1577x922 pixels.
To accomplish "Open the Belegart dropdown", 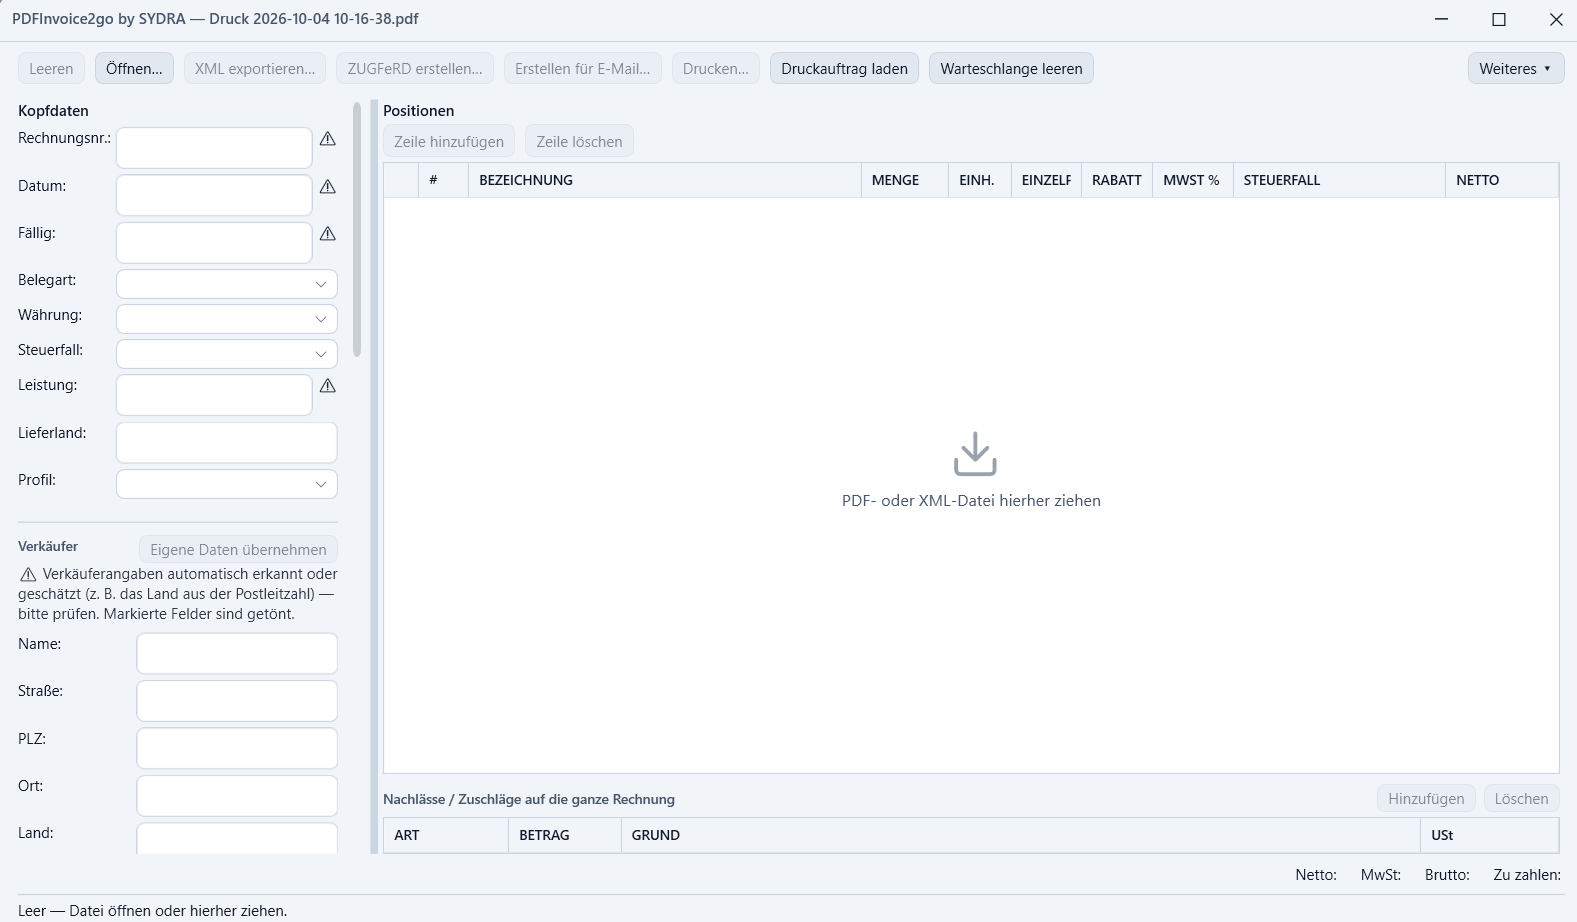I will coord(227,284).
